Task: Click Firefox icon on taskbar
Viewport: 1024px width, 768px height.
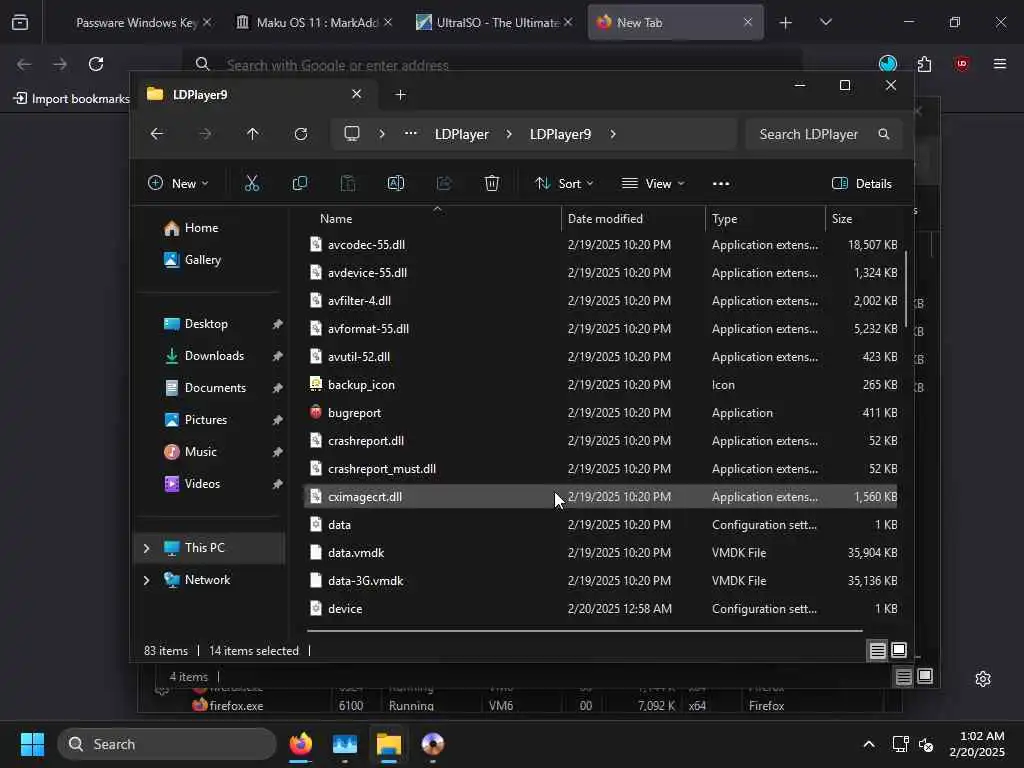Action: point(300,744)
